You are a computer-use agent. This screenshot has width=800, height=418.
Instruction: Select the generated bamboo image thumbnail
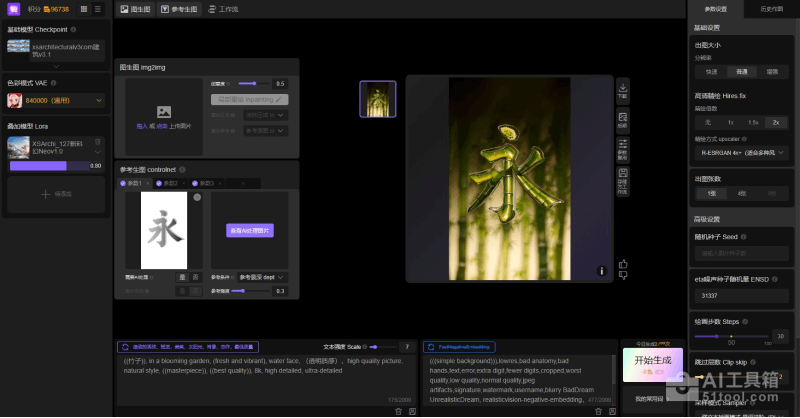377,99
